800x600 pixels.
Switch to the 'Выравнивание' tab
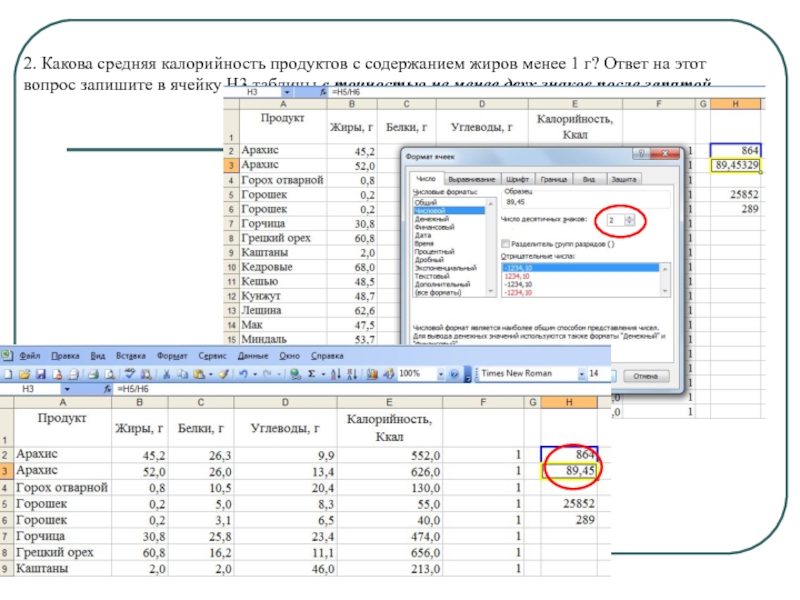[x=470, y=179]
